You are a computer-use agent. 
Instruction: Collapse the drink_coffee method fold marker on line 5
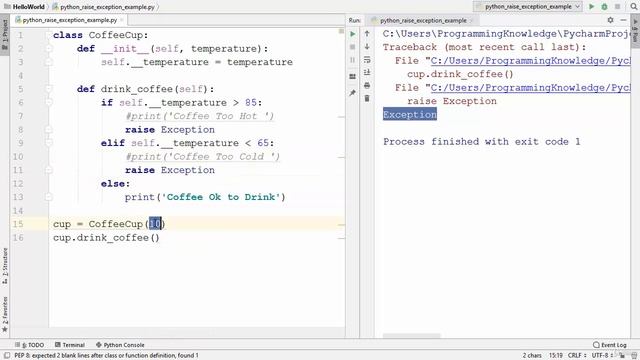tap(49, 89)
